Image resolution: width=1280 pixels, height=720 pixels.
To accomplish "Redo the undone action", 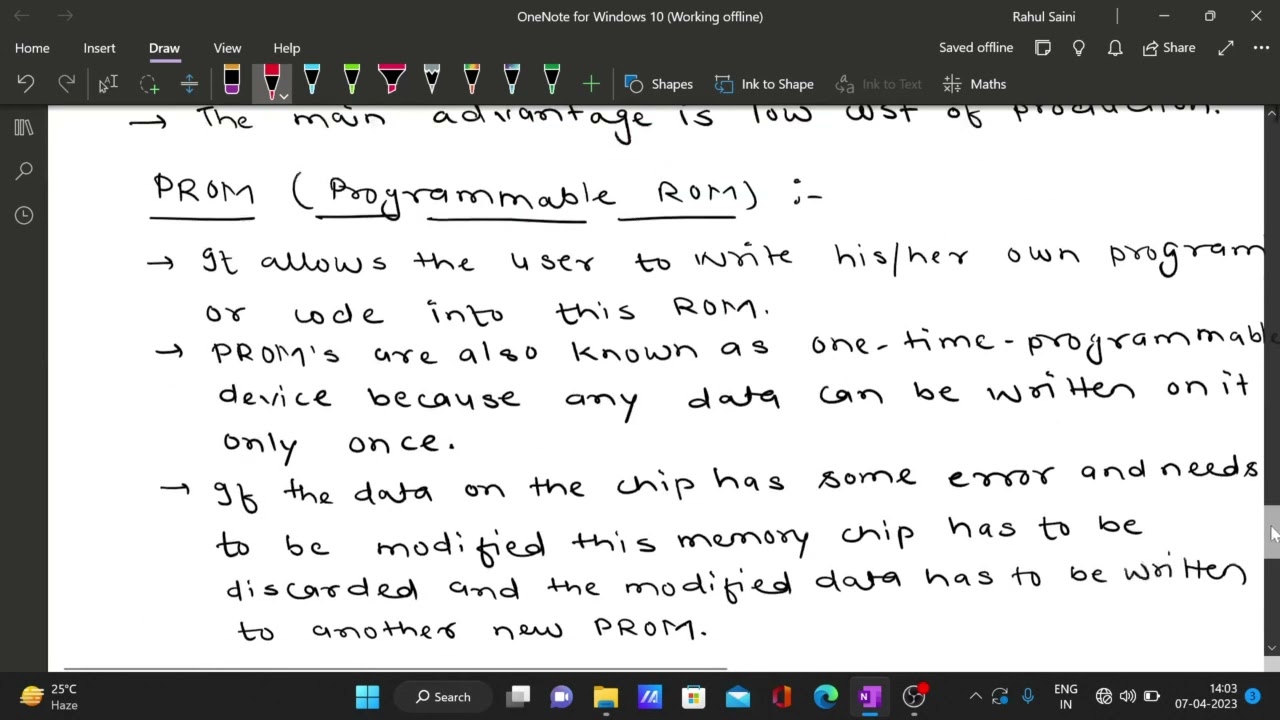I will click(66, 84).
